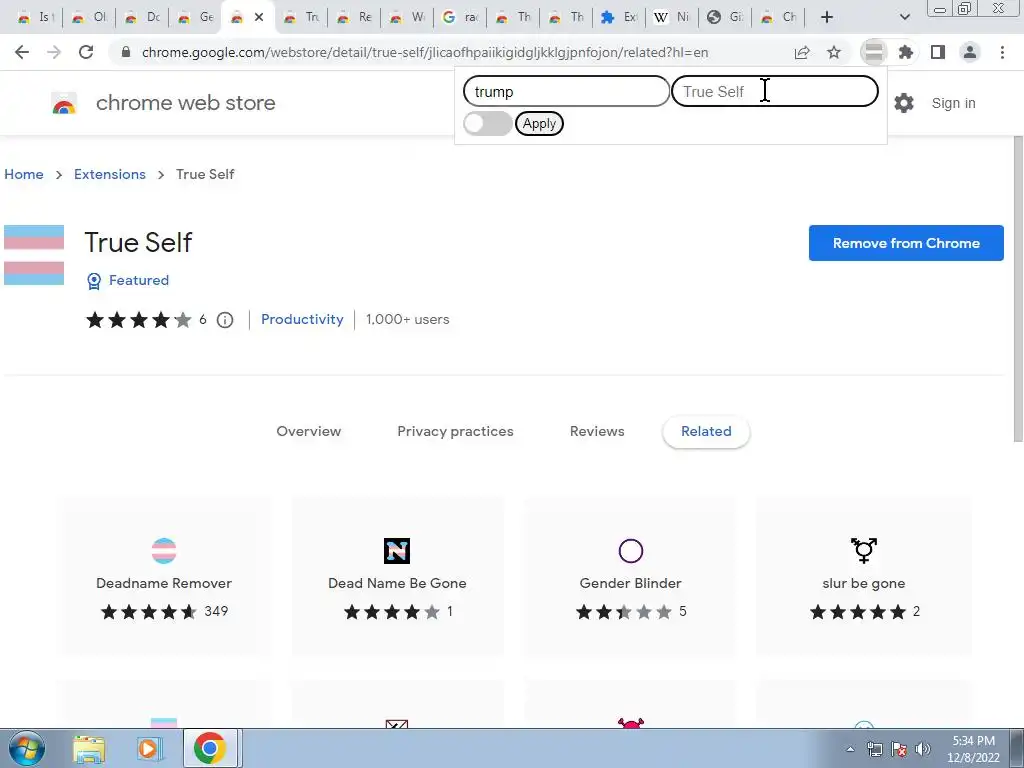Click the volume speaker tray icon

923,749
